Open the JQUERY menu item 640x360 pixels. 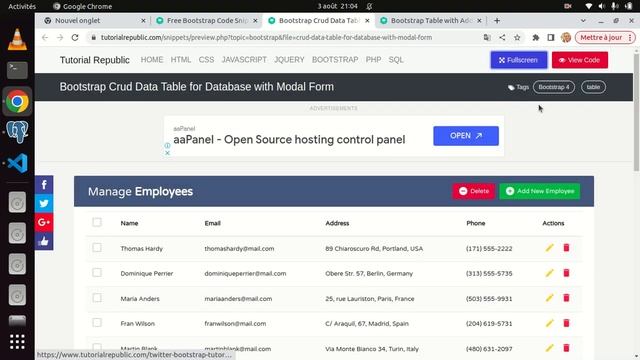click(289, 60)
